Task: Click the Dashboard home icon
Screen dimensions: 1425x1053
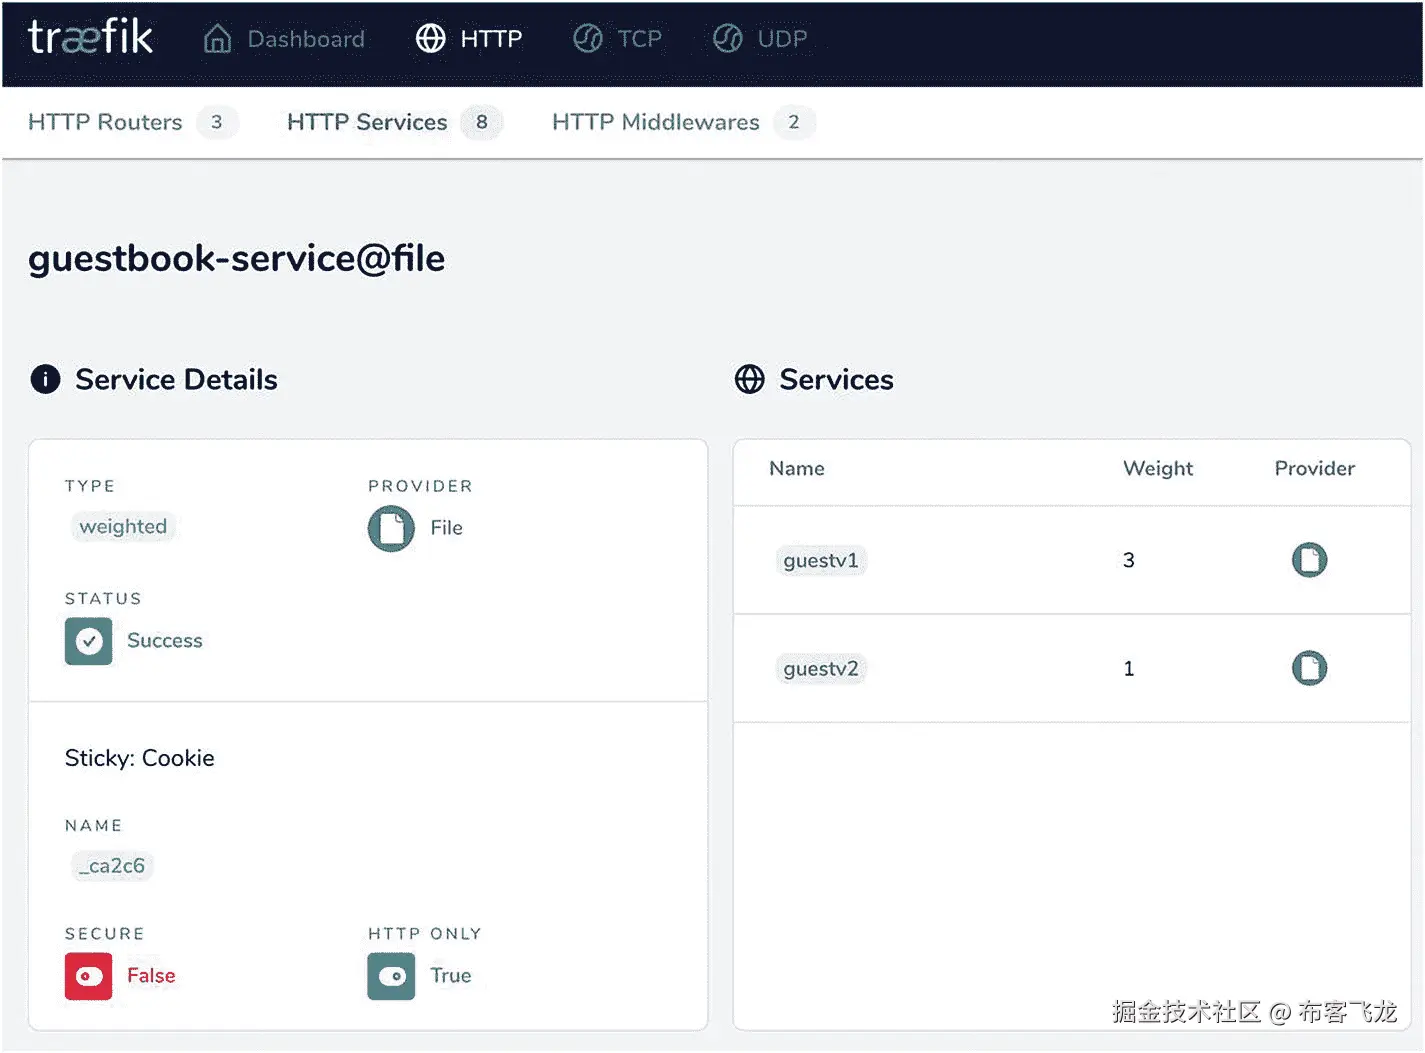Action: [x=217, y=39]
